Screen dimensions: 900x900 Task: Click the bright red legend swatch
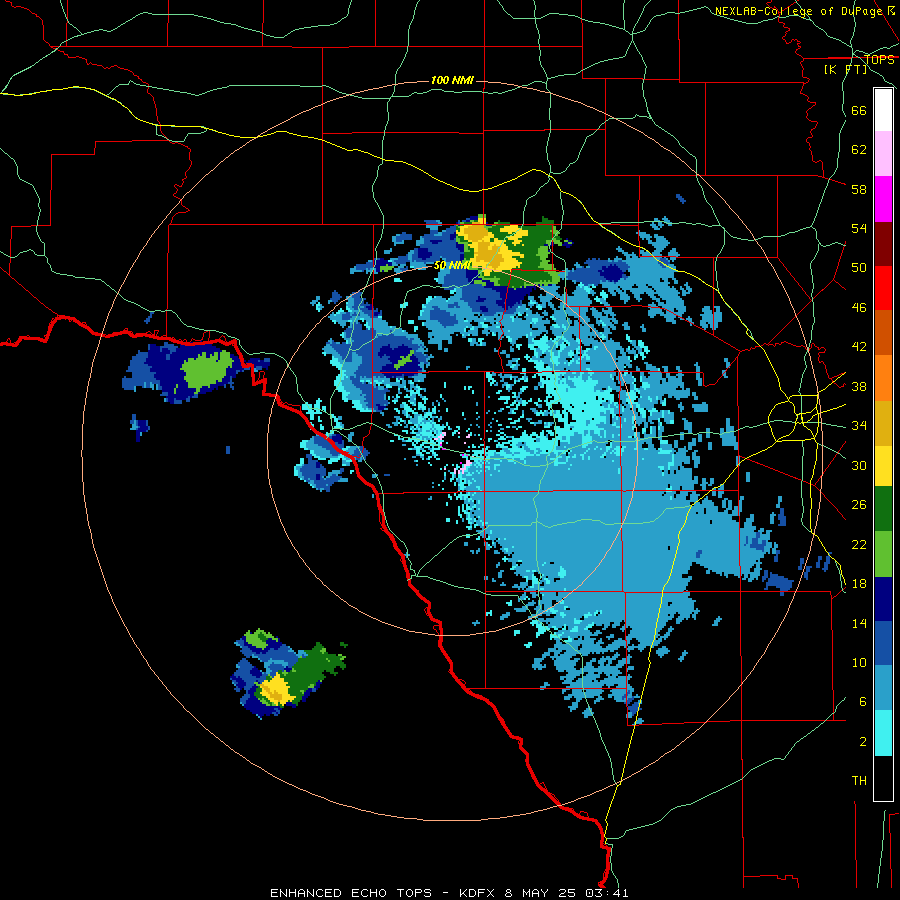point(883,288)
